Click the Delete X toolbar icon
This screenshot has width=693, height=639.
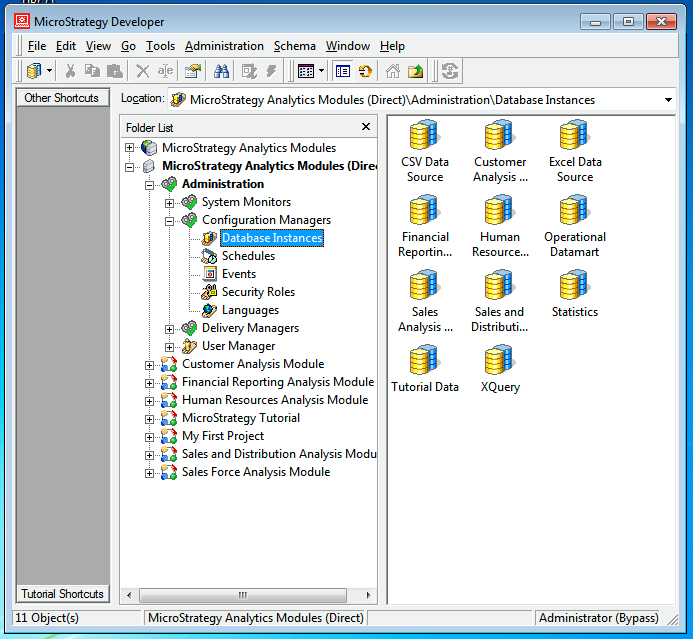tap(143, 71)
